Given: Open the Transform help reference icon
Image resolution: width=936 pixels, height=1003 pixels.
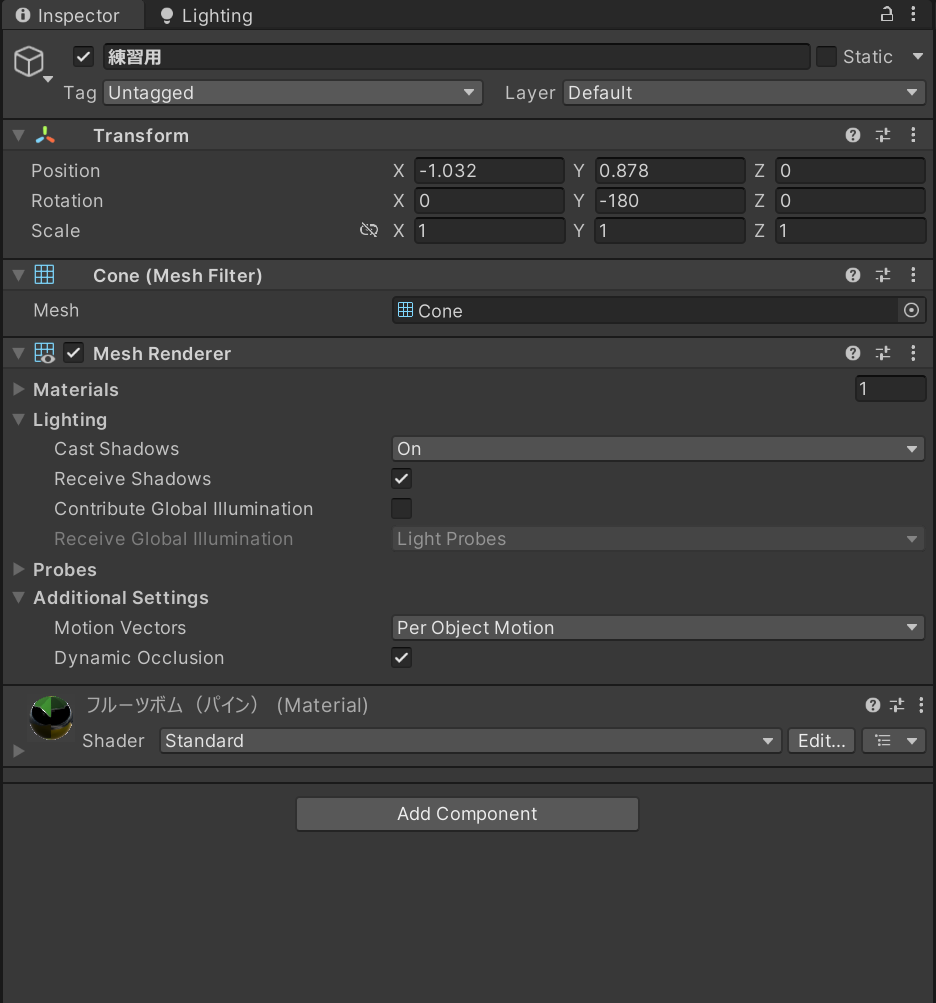Looking at the screenshot, I should (853, 135).
